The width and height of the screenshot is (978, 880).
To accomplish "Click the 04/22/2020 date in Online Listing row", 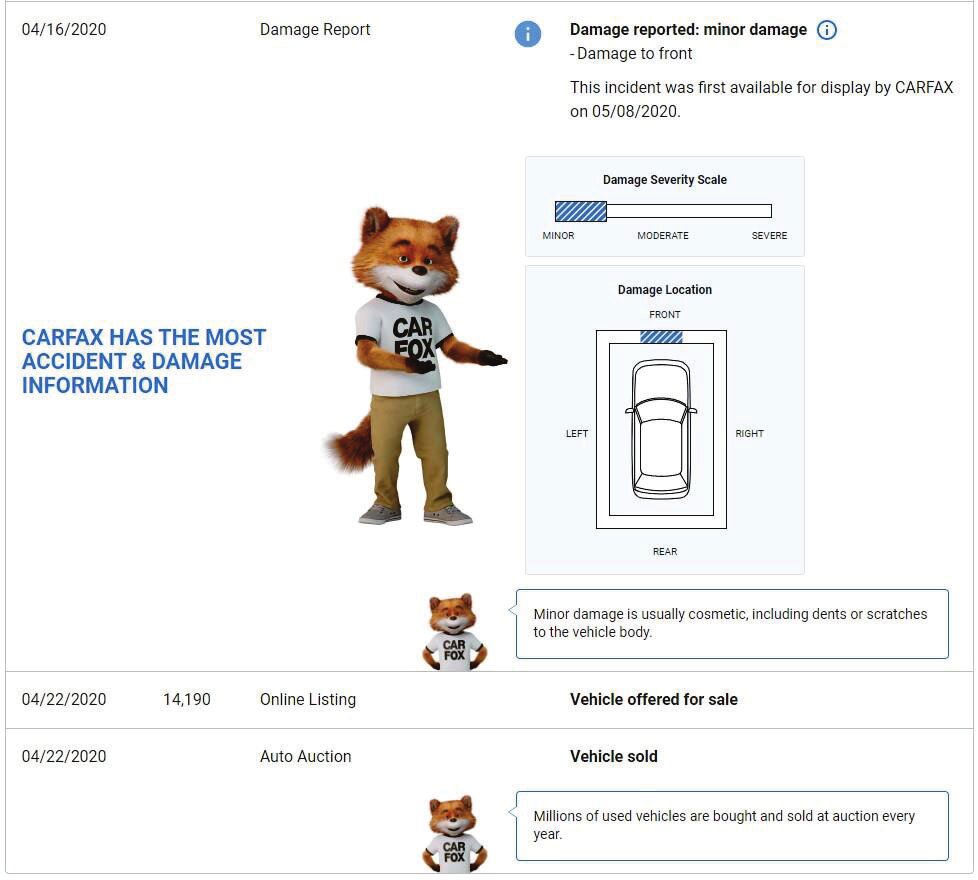I will [64, 699].
